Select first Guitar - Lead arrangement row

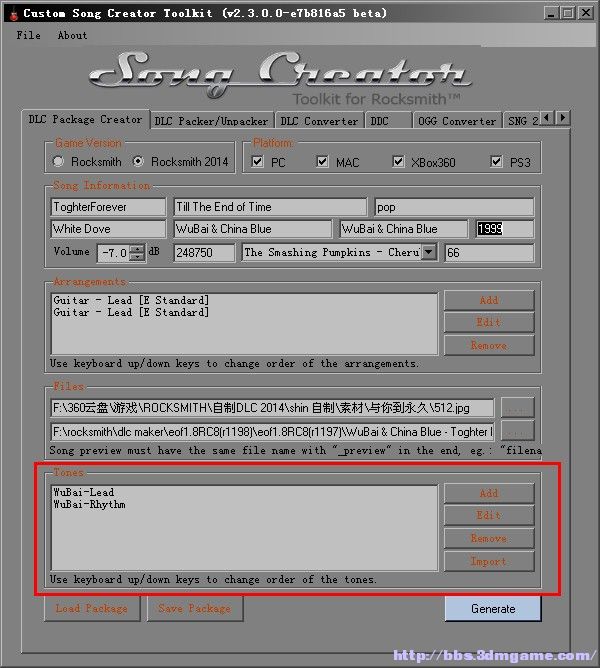131,300
